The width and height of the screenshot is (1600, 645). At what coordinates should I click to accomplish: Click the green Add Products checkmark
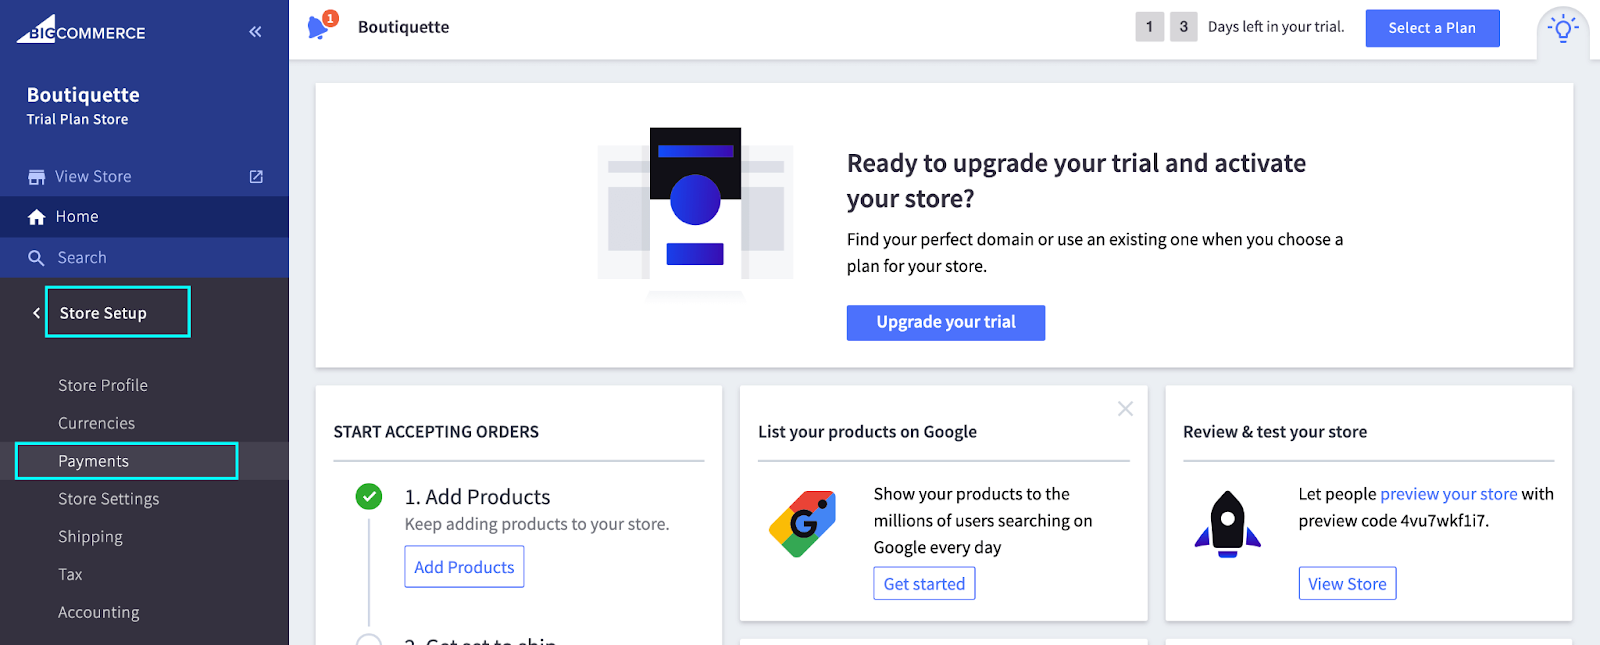(369, 496)
